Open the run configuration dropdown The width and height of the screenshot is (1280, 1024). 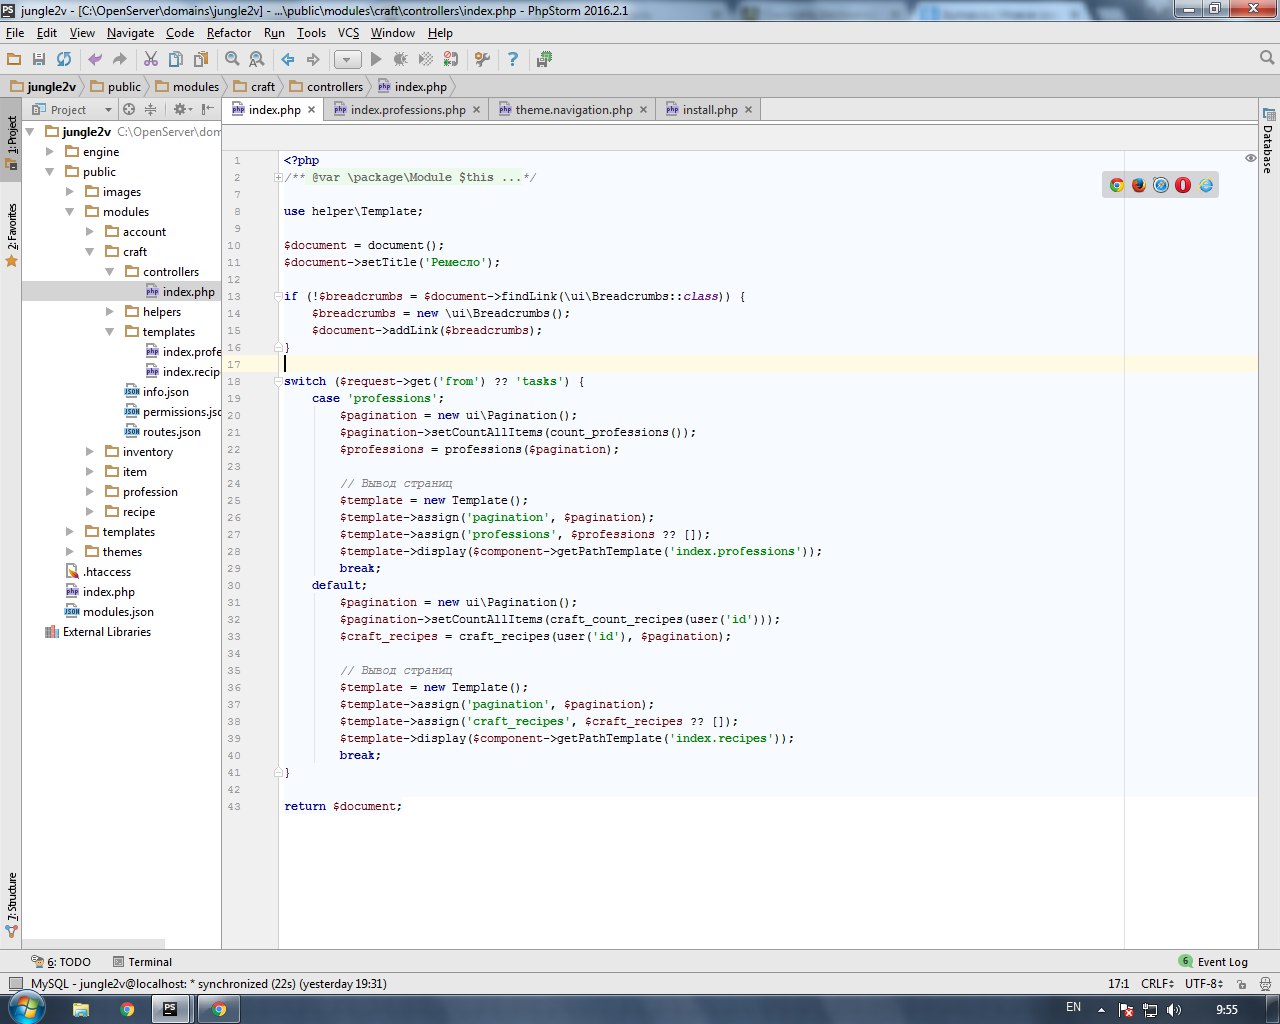point(347,60)
